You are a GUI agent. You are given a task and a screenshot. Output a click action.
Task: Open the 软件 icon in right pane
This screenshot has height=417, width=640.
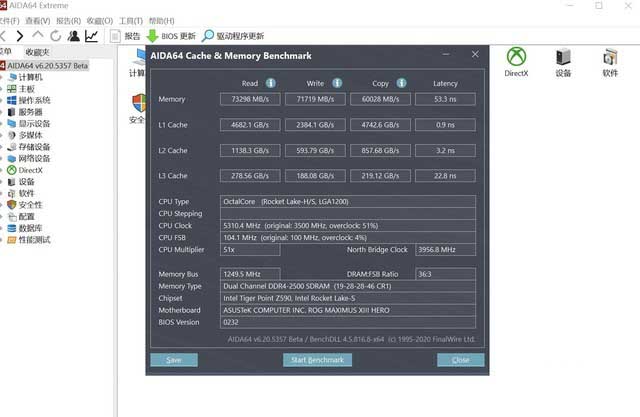[x=610, y=62]
